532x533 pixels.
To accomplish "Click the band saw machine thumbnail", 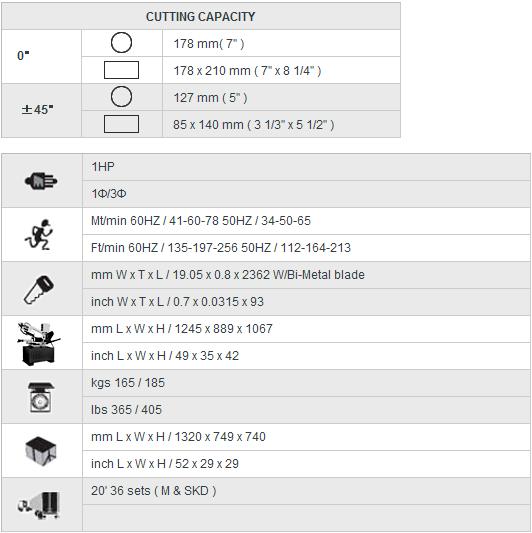I will pyautogui.click(x=39, y=344).
